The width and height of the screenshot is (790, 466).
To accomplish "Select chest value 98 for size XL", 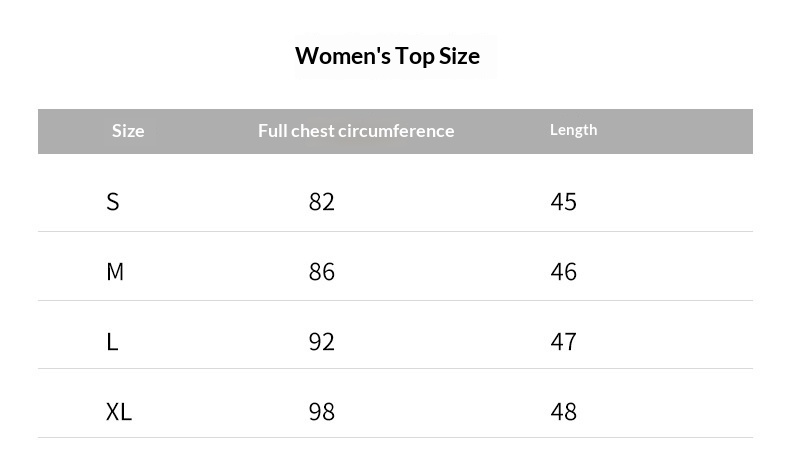I will 322,412.
